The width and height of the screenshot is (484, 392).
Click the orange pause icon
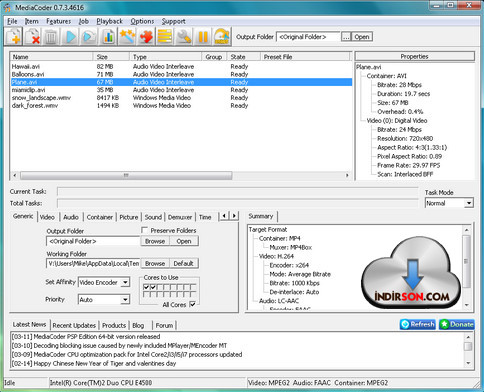pos(203,36)
